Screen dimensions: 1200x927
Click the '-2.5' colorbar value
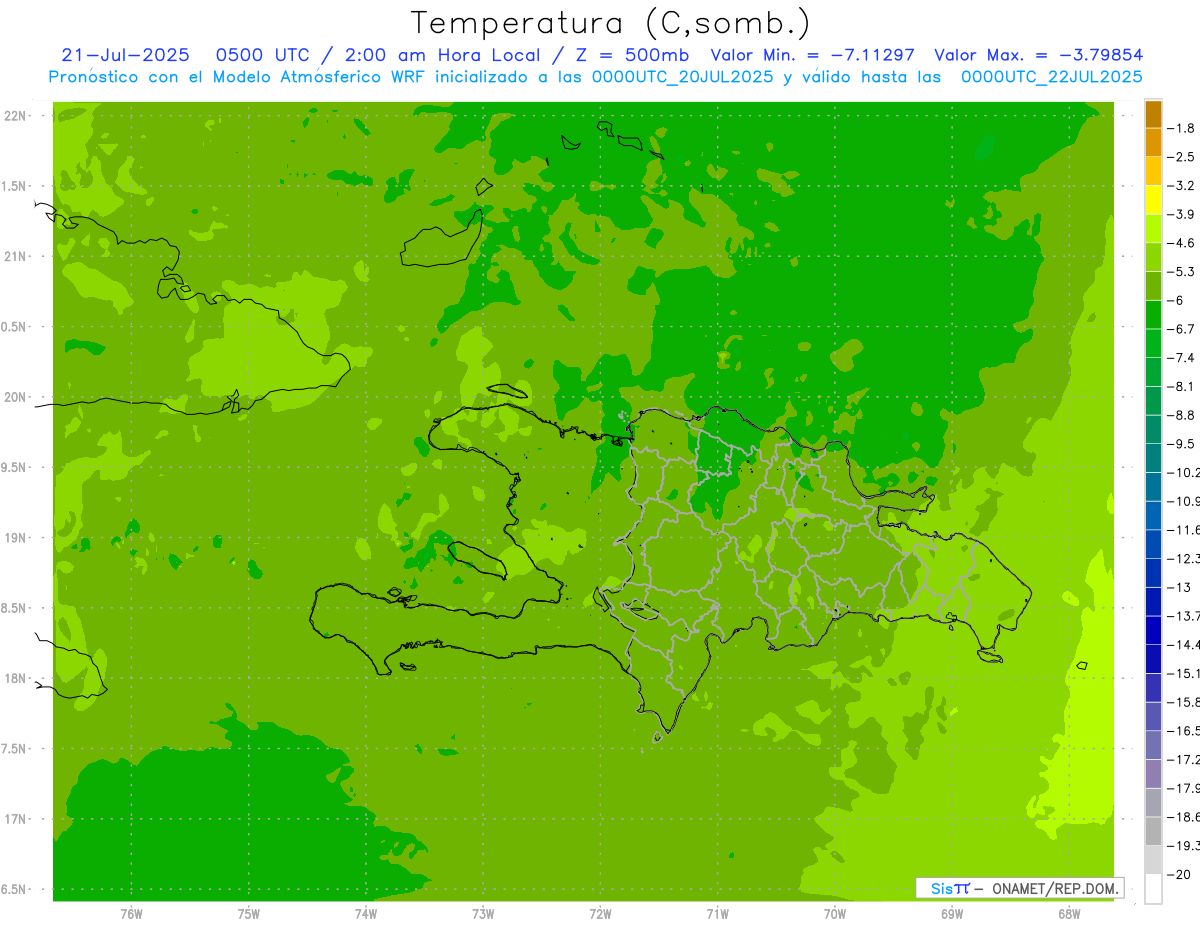[1180, 157]
